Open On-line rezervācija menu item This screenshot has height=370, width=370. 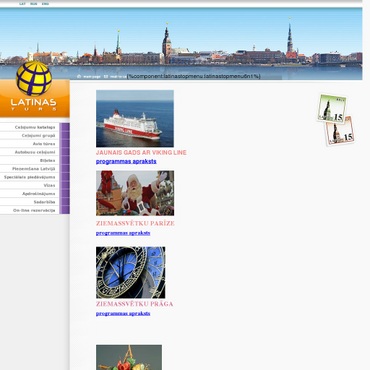coord(35,211)
